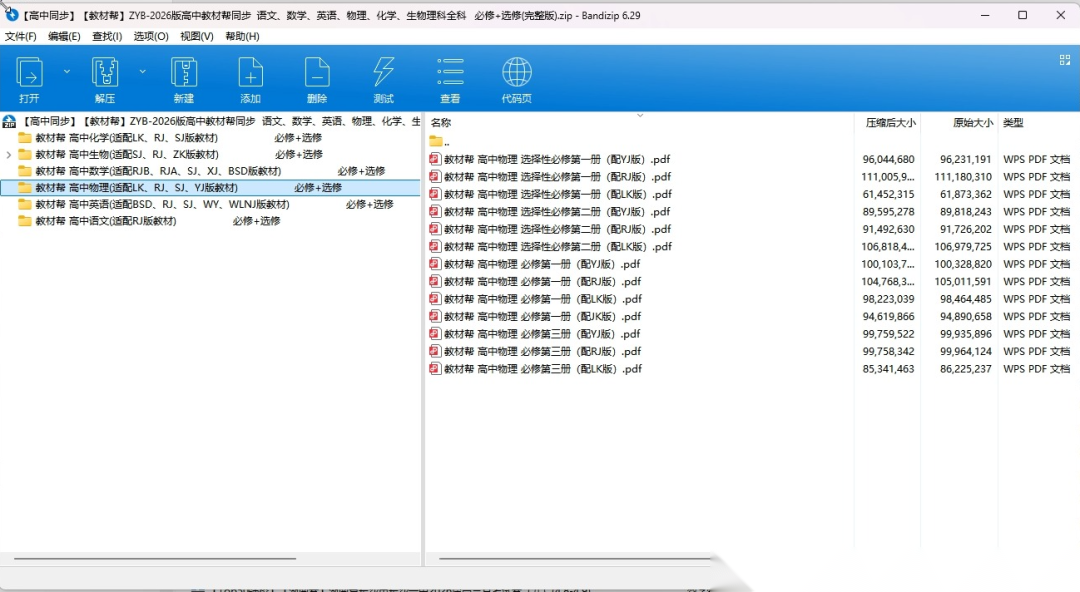This screenshot has width=1080, height=592.
Task: Select 必修第三册（配LK版）.pdf file
Action: tap(542, 369)
